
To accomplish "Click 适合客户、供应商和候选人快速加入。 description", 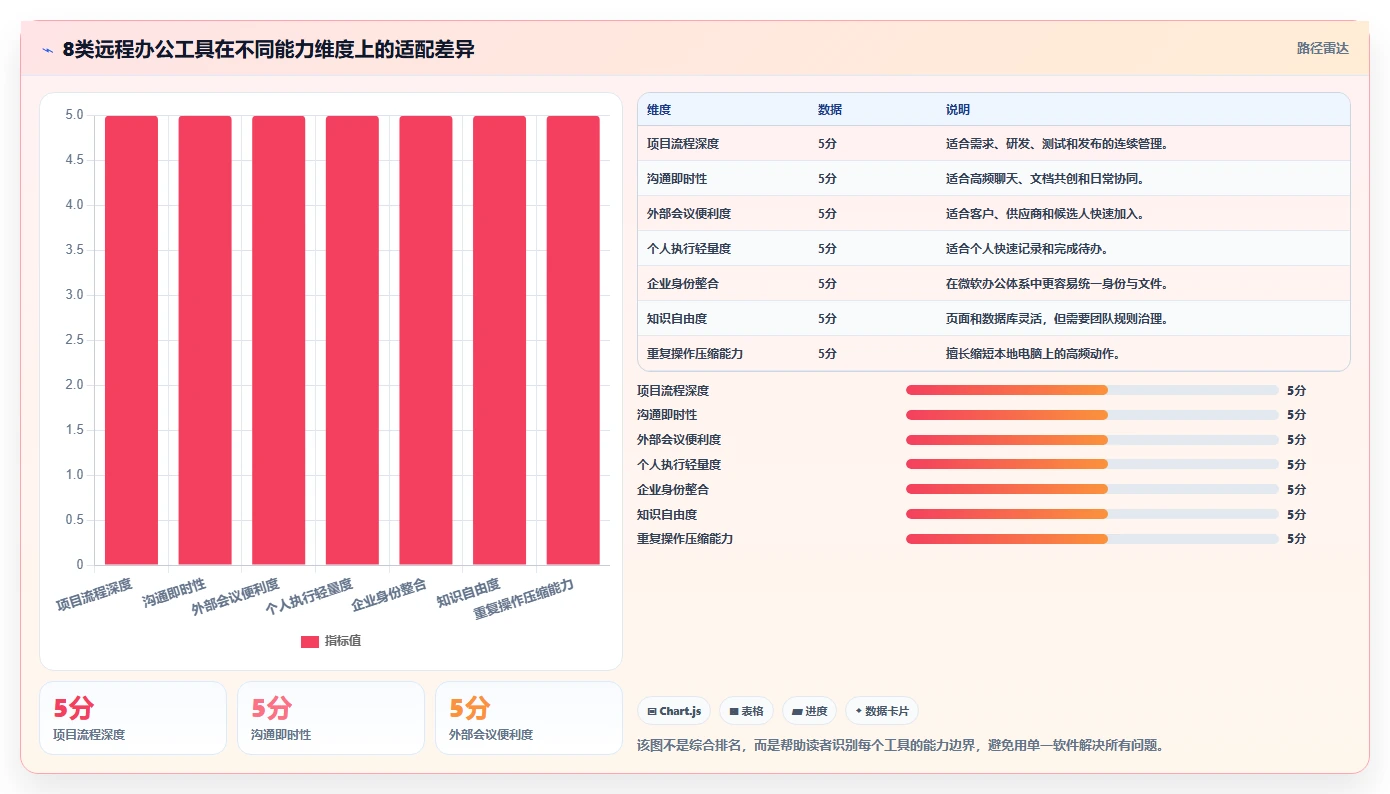I will [1045, 214].
